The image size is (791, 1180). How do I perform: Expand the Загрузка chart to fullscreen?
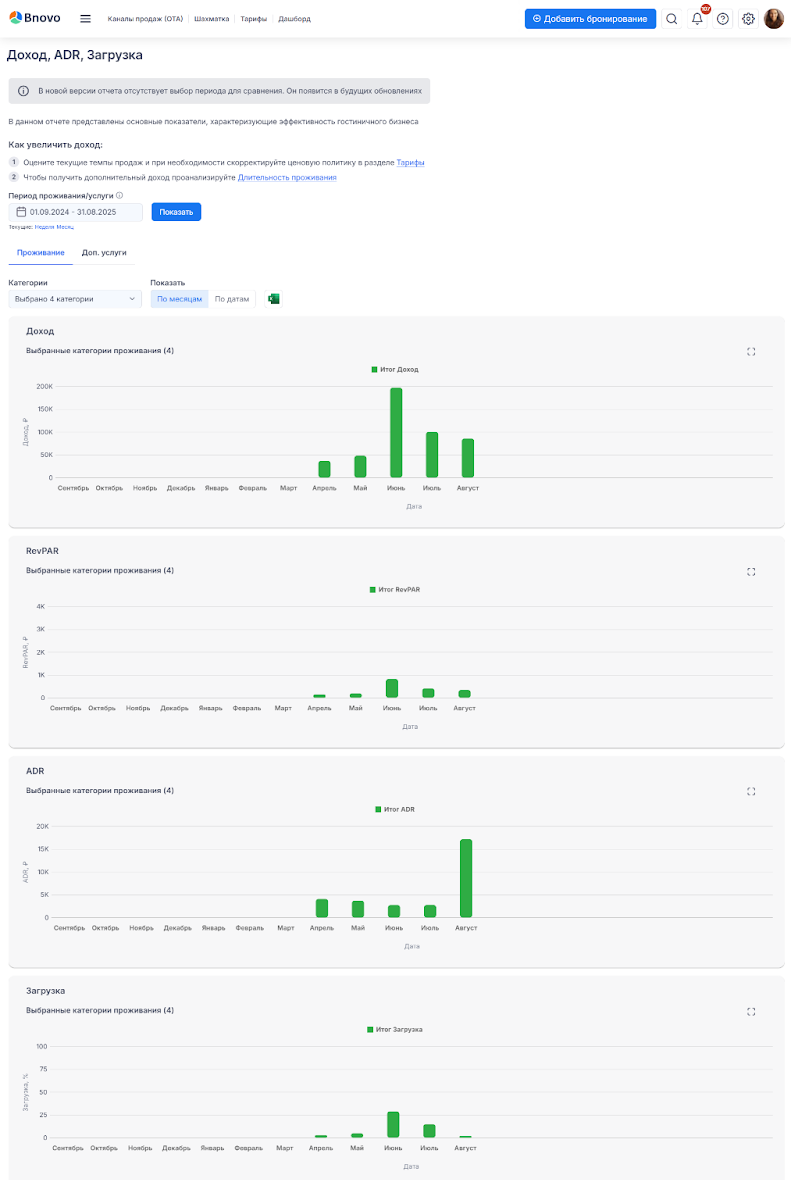click(x=751, y=1011)
